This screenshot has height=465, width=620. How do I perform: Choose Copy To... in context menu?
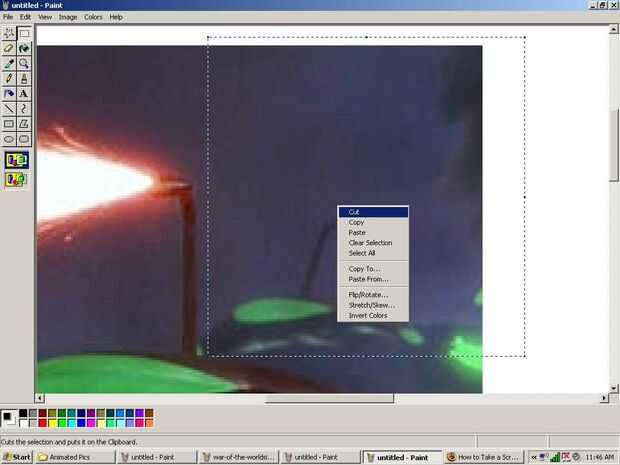tap(373, 269)
